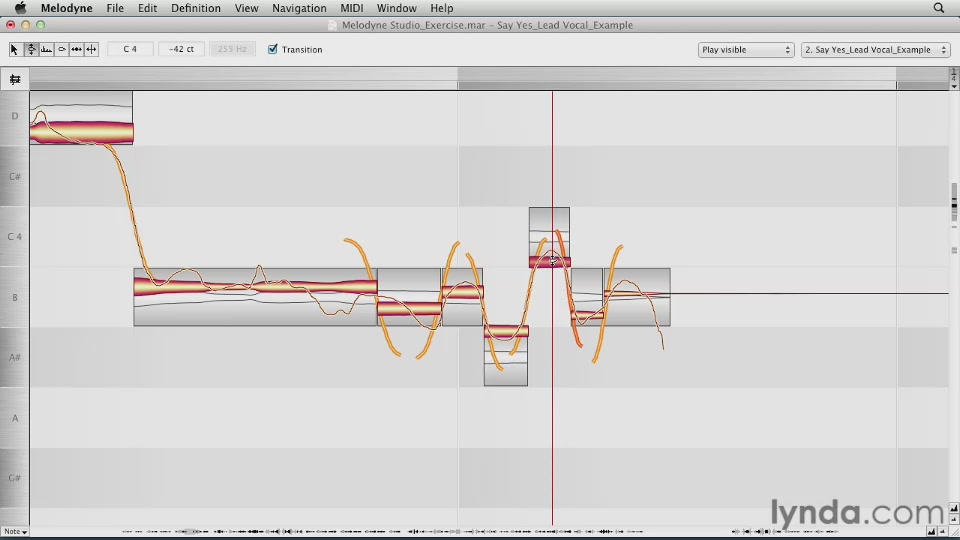
Task: Click the A pitch key in ruler
Action: (x=15, y=418)
